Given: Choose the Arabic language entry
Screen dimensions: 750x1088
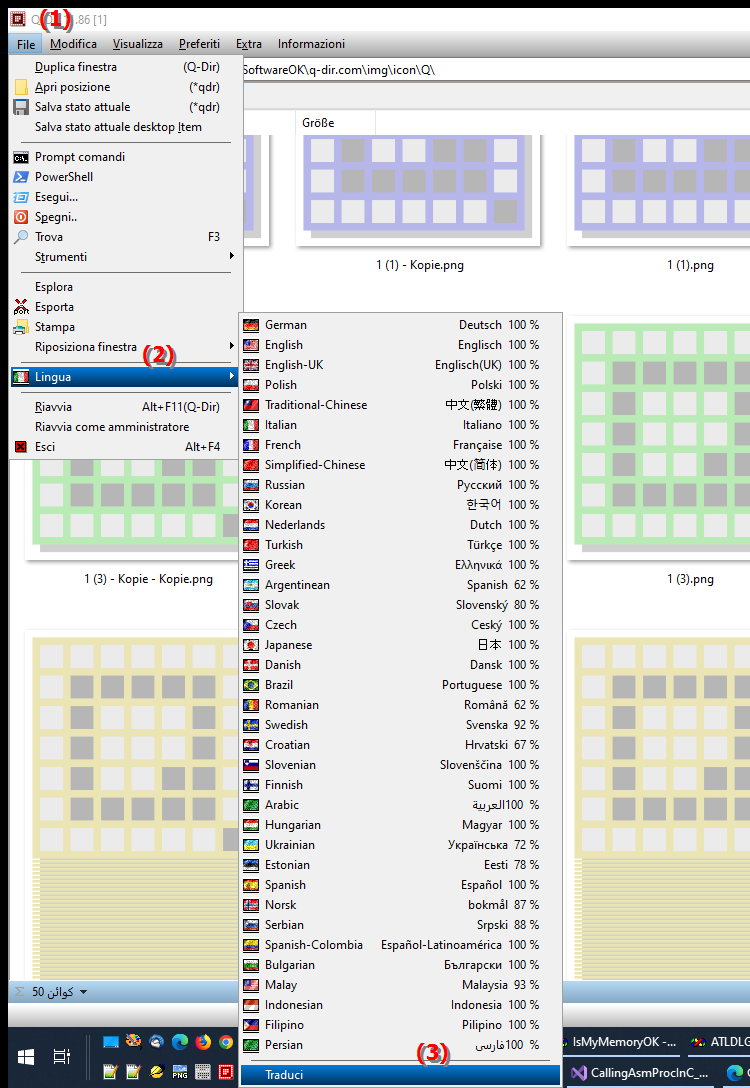Looking at the screenshot, I should click(400, 805).
